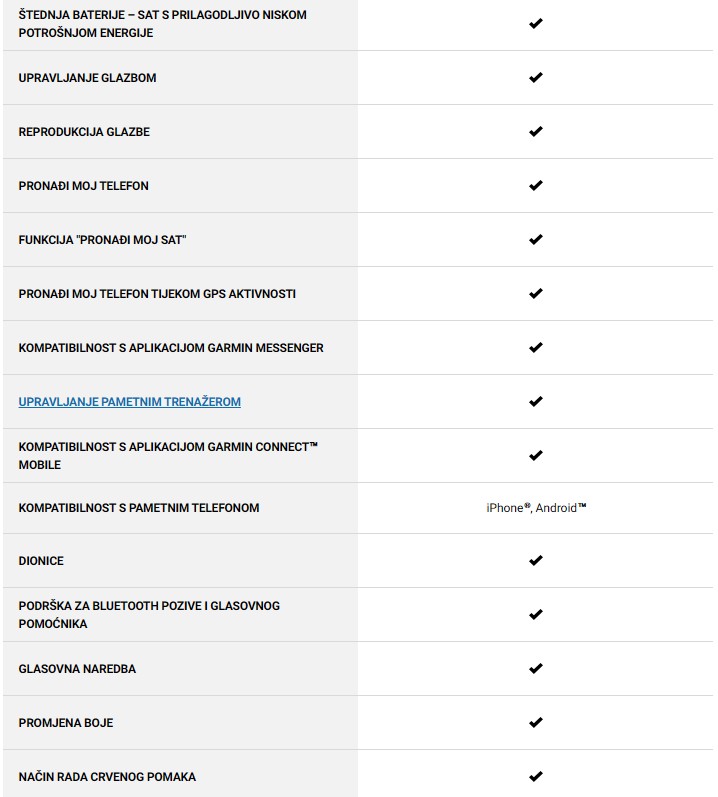Screen dimensions: 718x797
Task: Click checkmark beside Funkcija "Pronađi moj sat"
Action: pyautogui.click(x=535, y=239)
